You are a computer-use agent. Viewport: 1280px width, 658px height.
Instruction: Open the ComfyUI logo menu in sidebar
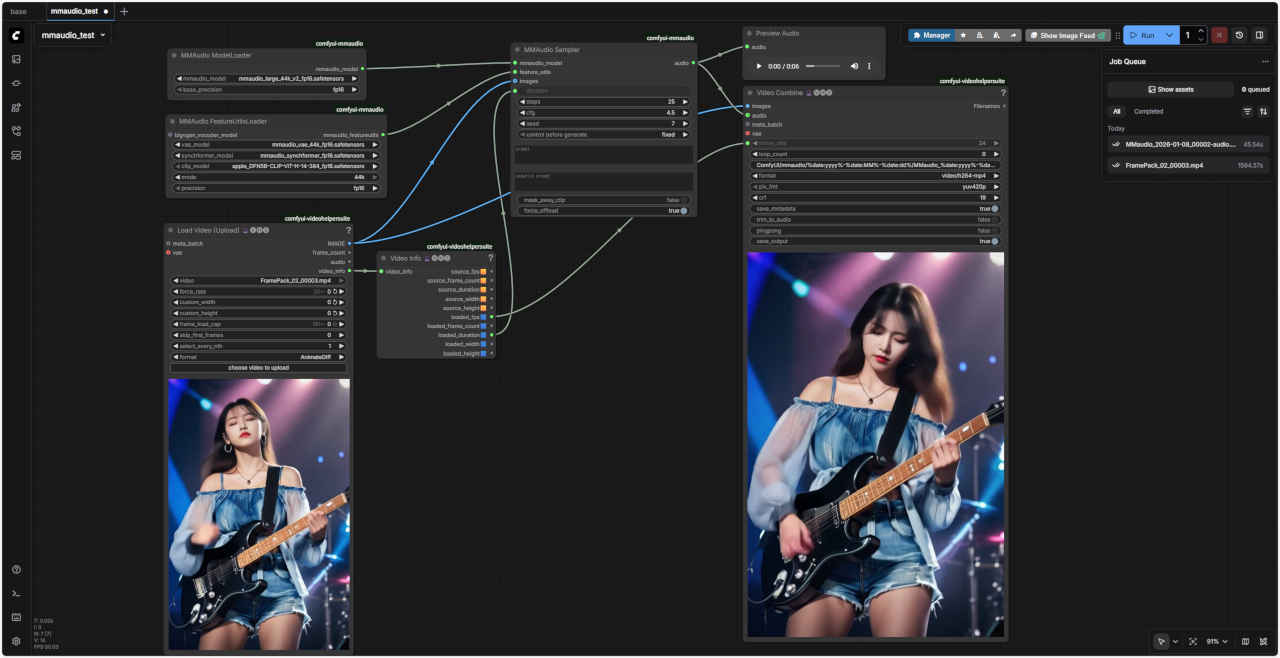pyautogui.click(x=16, y=35)
